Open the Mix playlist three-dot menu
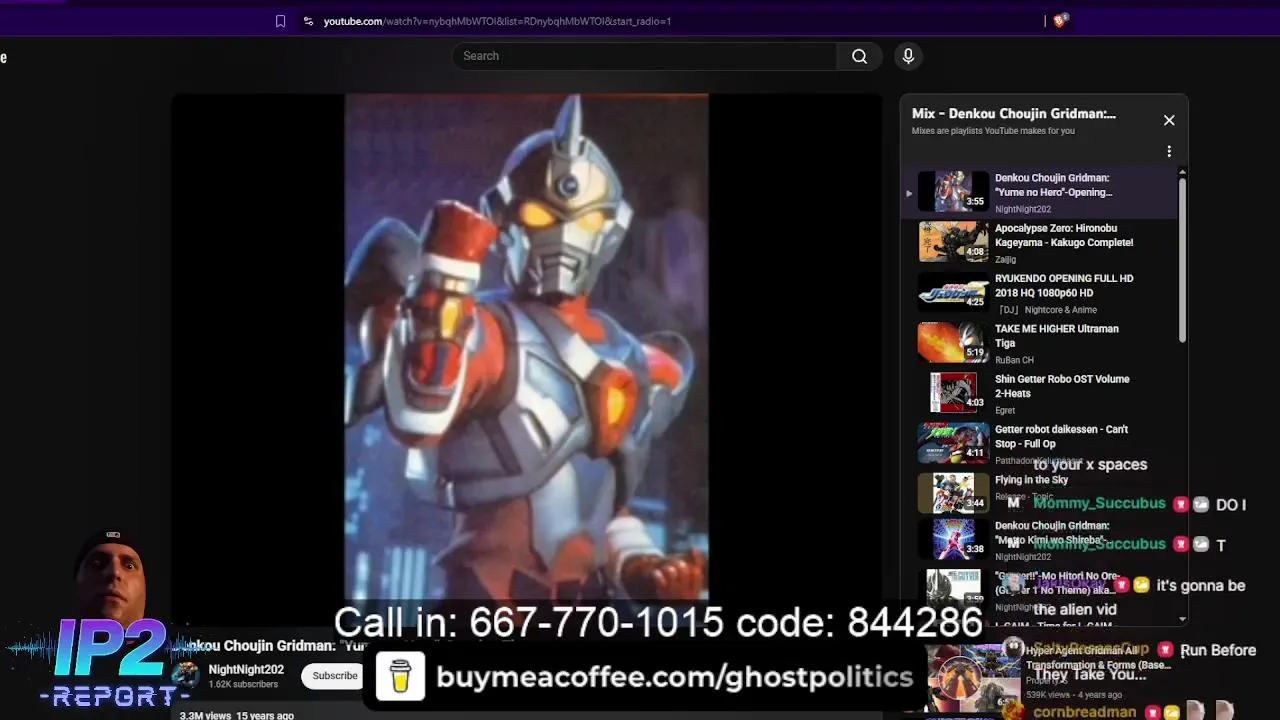 point(1169,152)
